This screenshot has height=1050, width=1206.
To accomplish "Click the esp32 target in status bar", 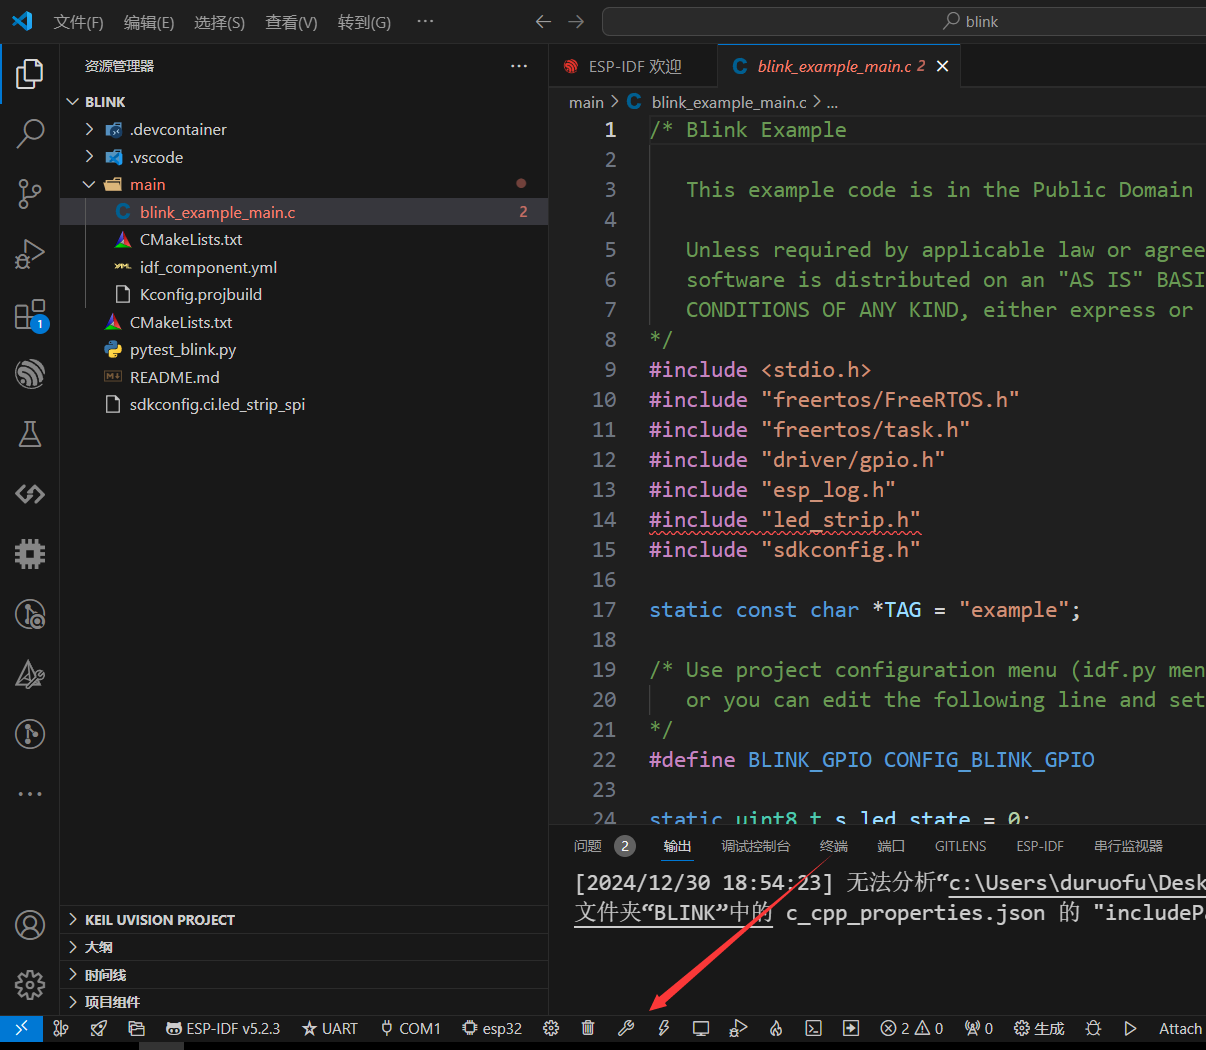I will point(492,1028).
